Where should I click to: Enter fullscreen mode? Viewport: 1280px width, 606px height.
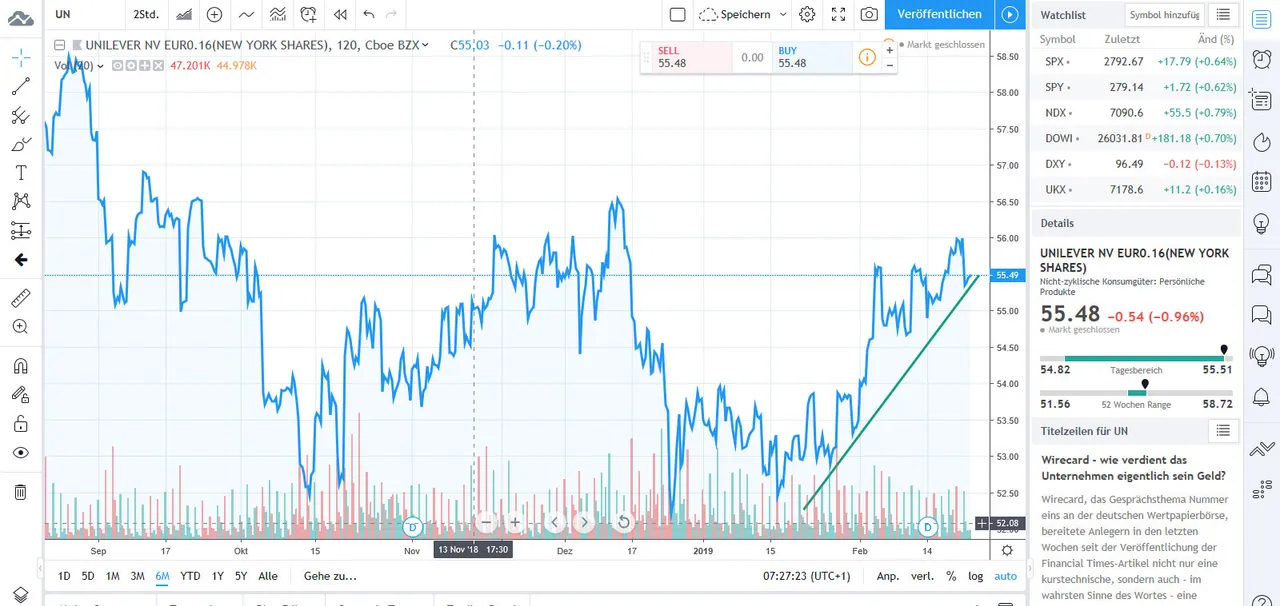[x=838, y=14]
